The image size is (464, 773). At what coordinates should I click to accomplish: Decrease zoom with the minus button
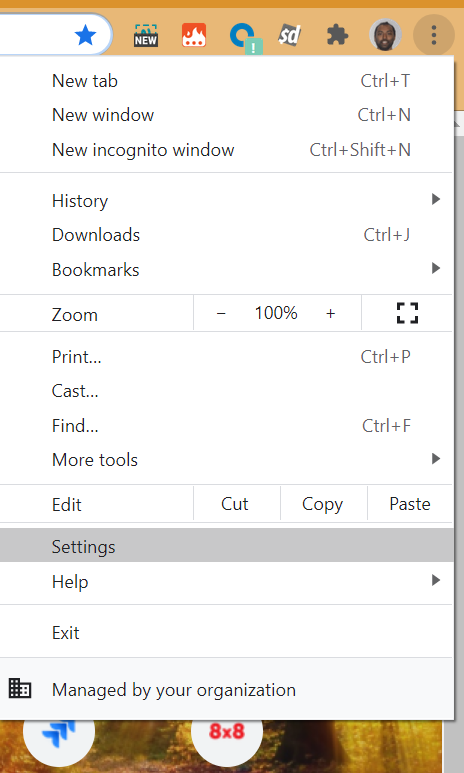[x=221, y=313]
